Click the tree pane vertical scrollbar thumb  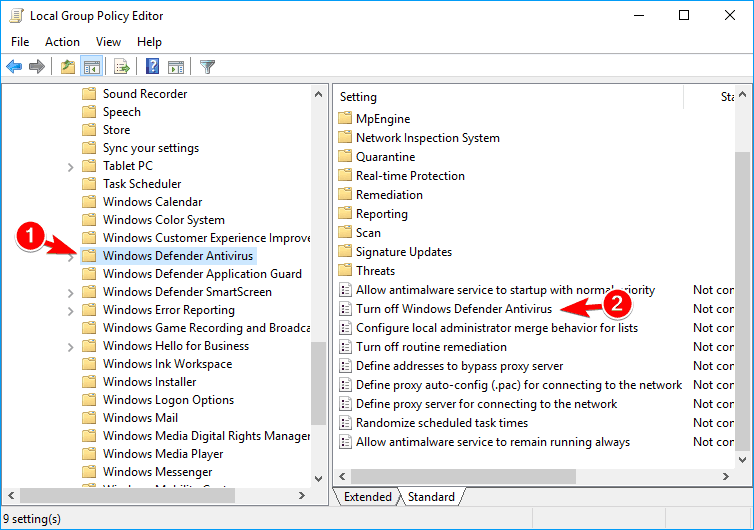[x=318, y=383]
